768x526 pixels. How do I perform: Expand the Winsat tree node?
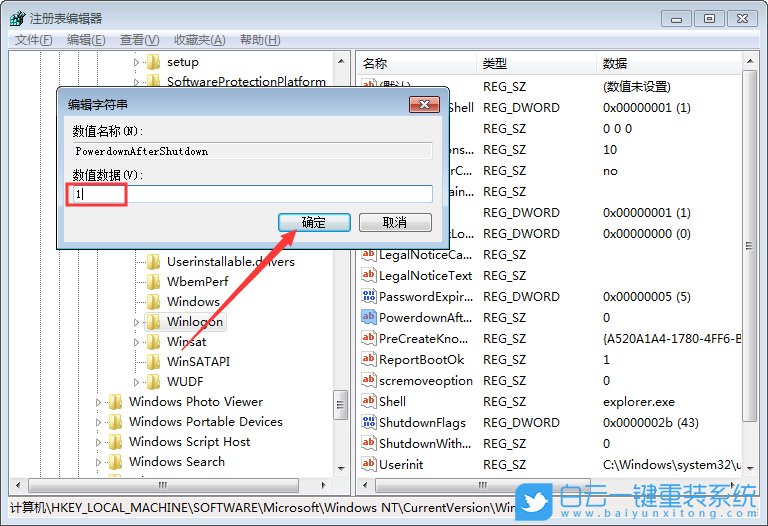click(x=137, y=342)
